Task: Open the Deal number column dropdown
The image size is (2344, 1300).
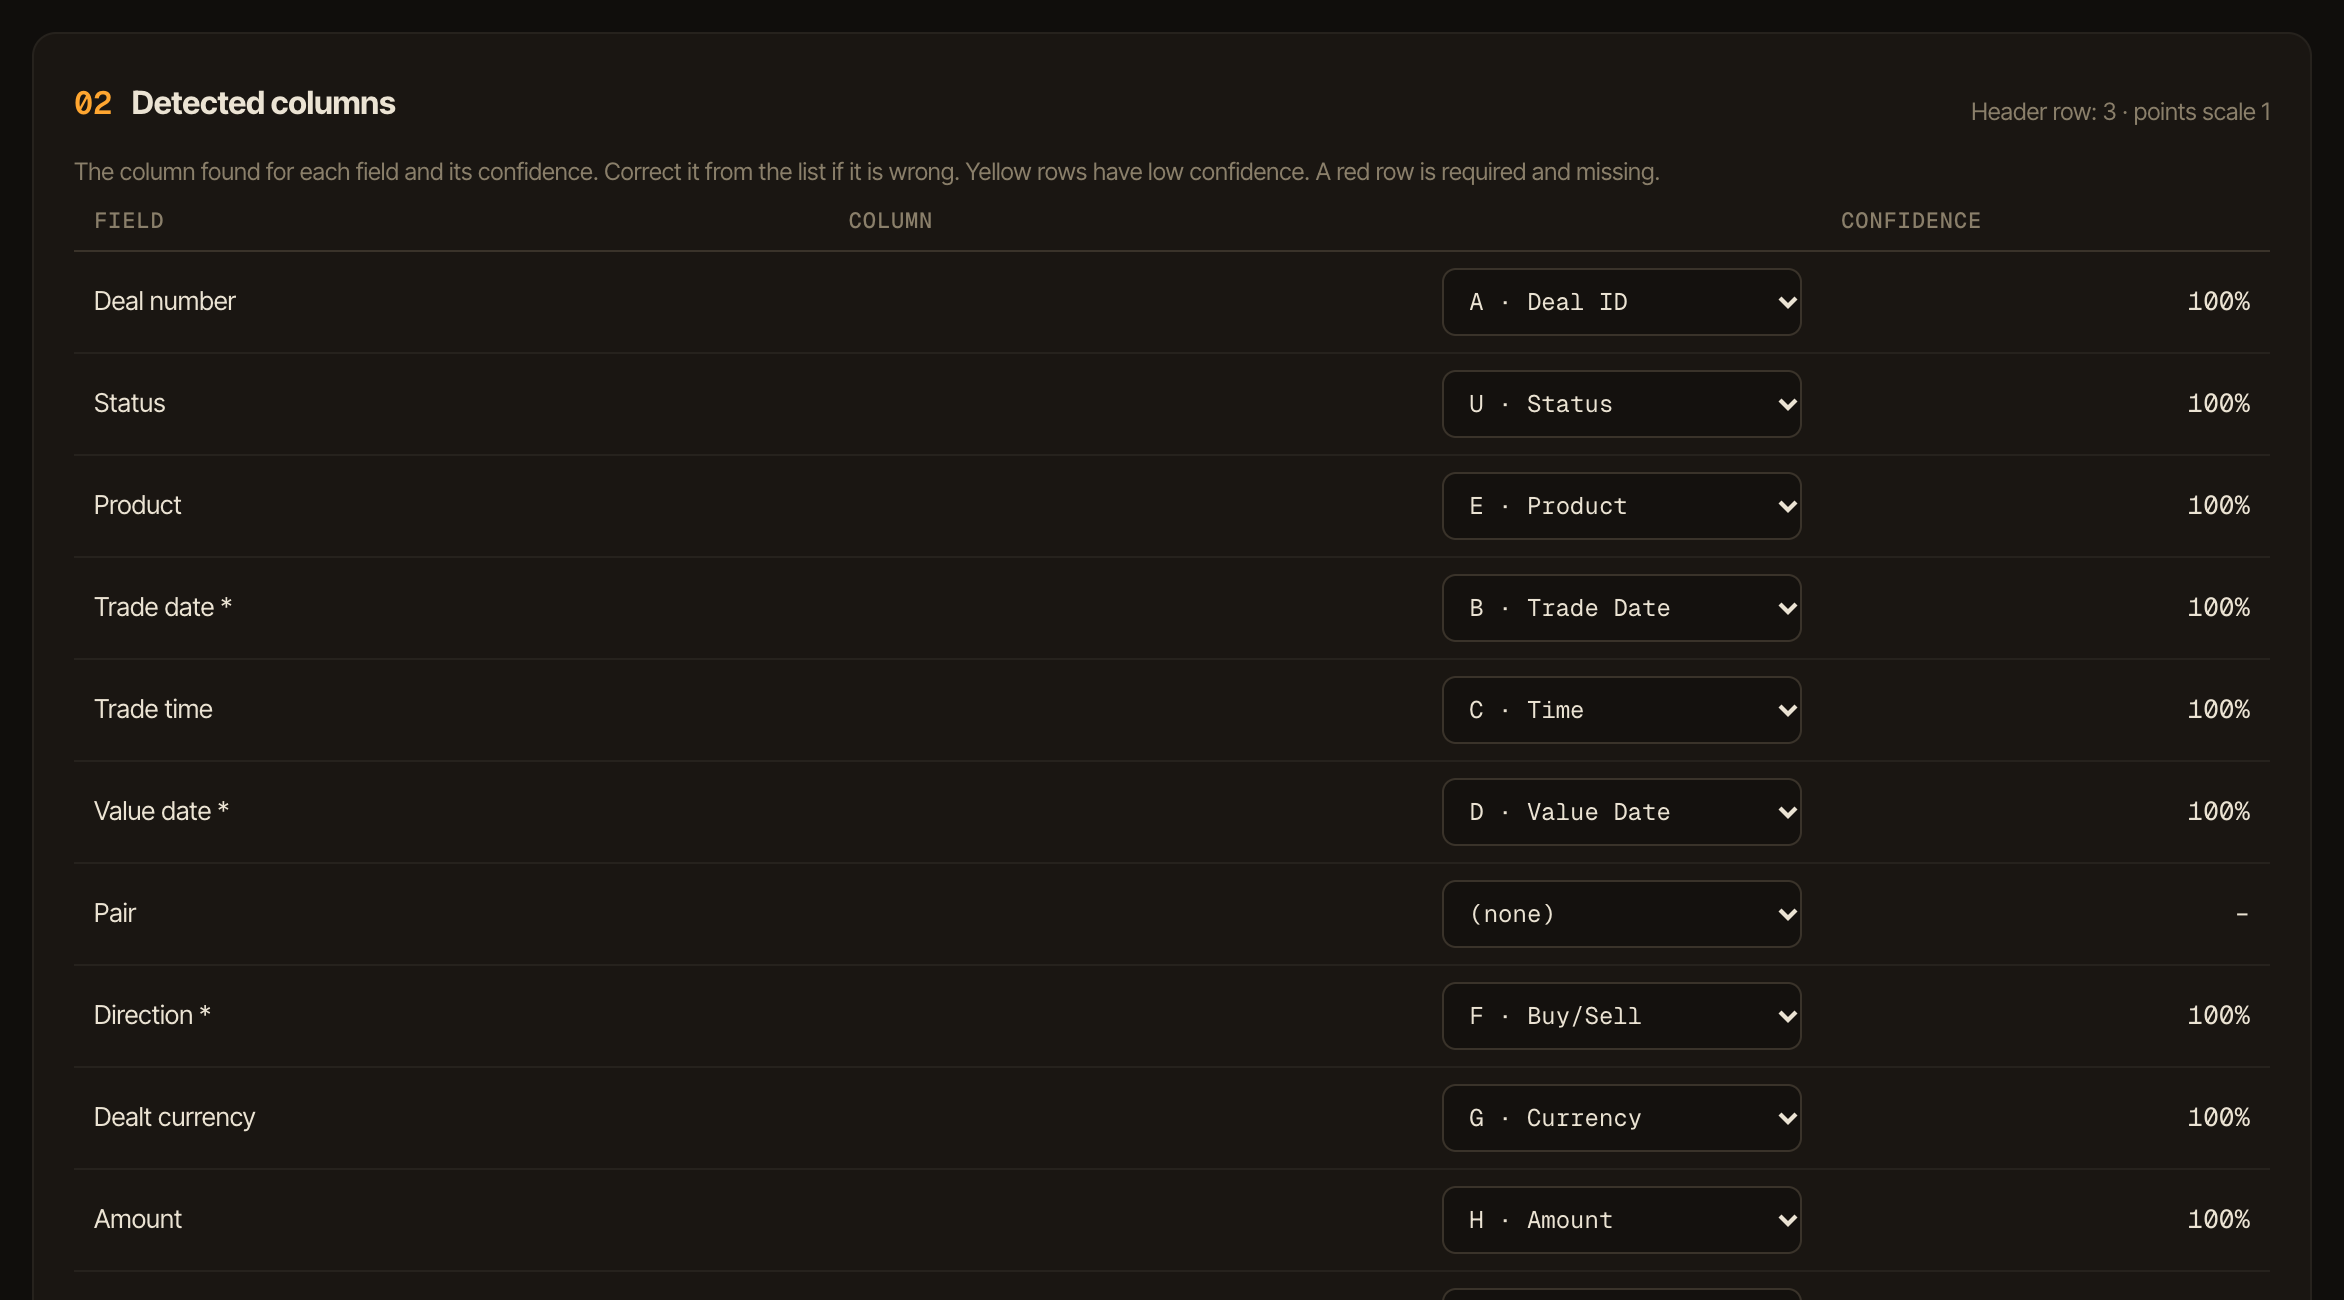Action: (1621, 302)
